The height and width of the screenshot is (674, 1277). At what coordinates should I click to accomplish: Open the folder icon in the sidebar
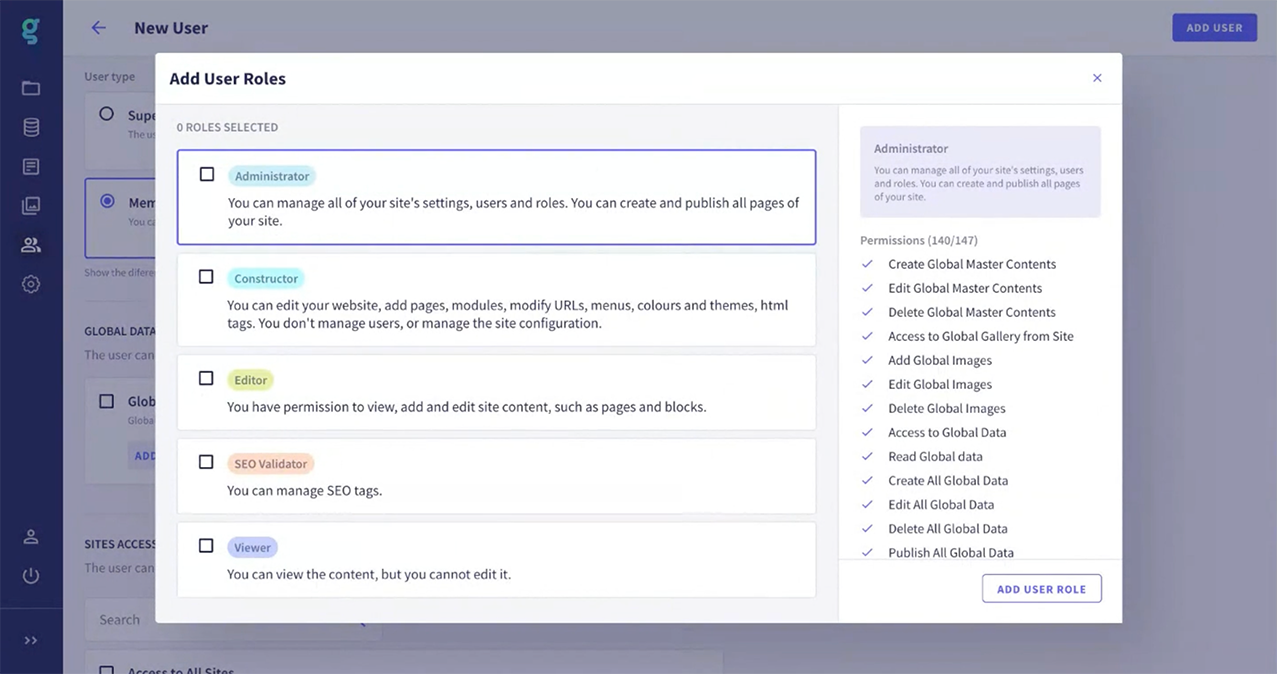click(31, 88)
